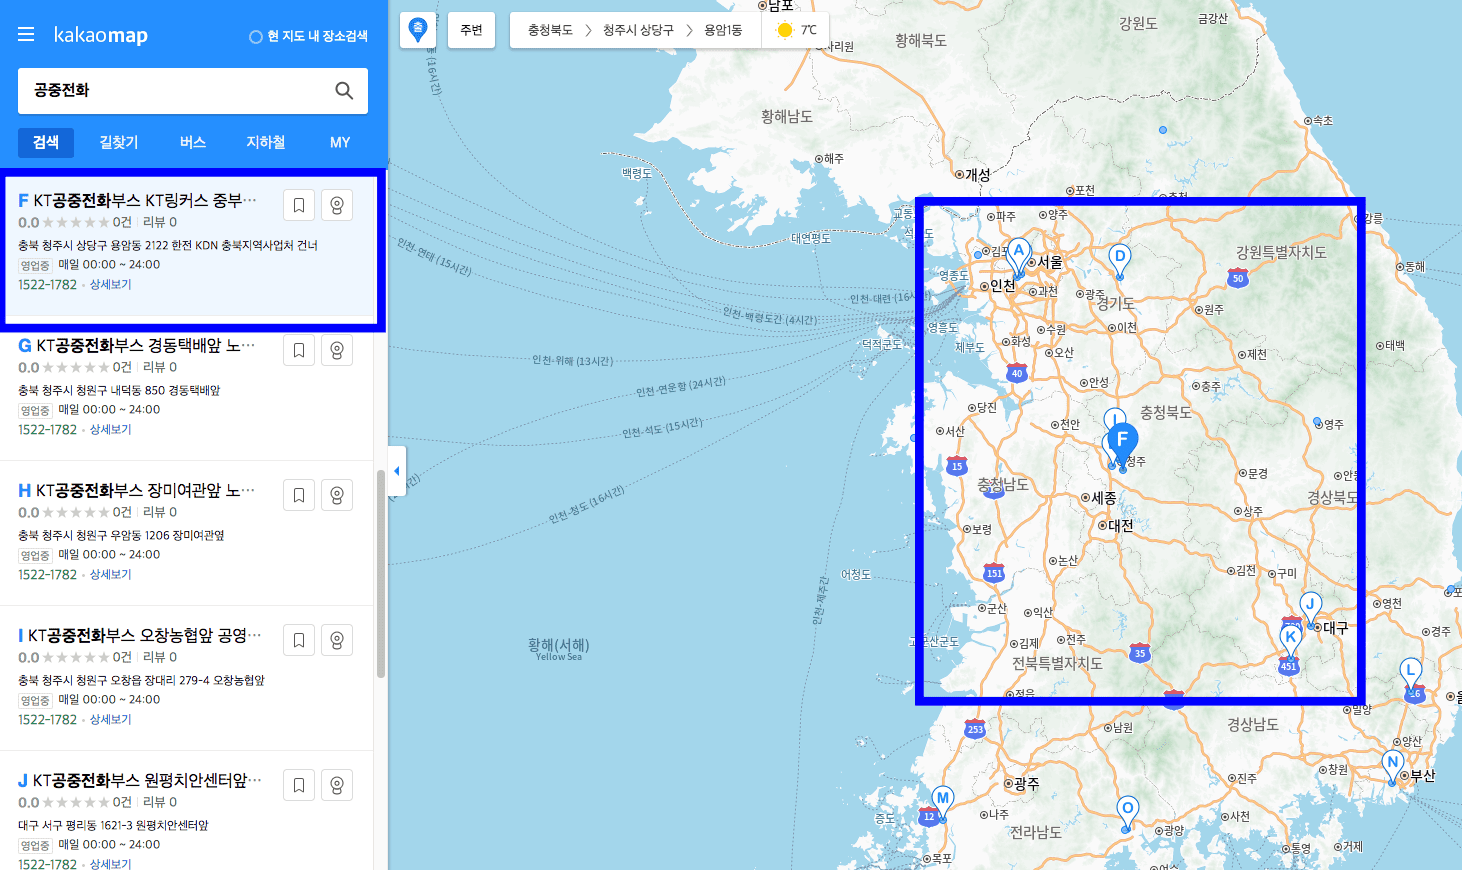The width and height of the screenshot is (1462, 870).
Task: Click the map home pin icon
Action: coord(418,29)
